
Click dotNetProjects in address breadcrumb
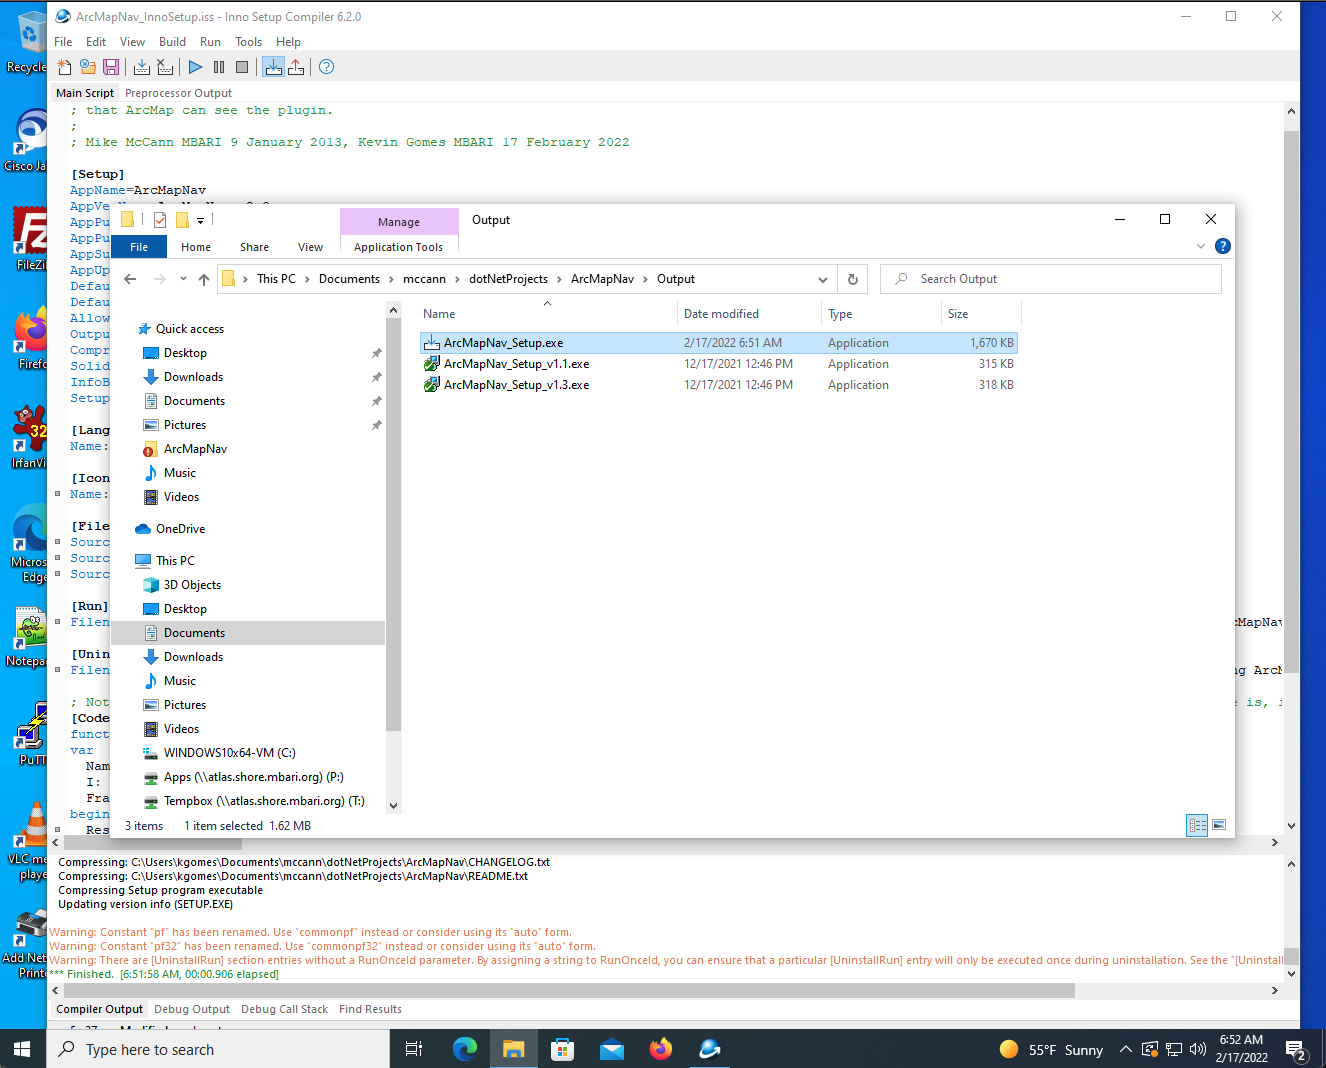click(x=508, y=279)
